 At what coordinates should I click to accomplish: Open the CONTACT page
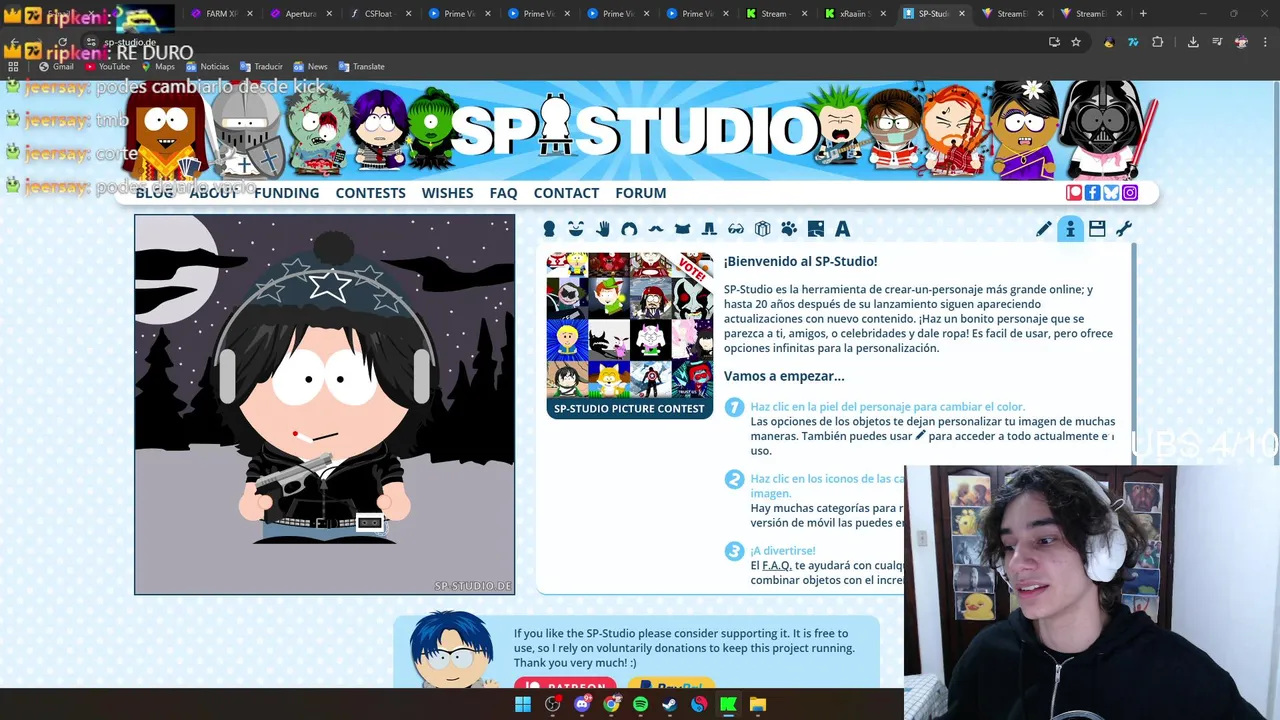[566, 193]
